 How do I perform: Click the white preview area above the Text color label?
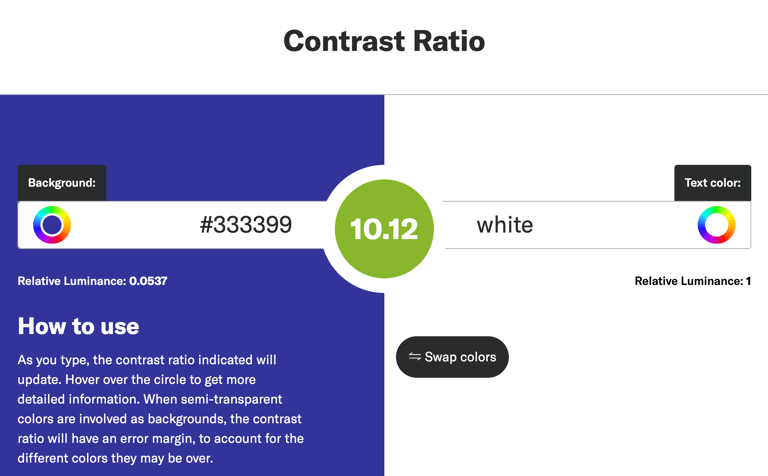576,130
